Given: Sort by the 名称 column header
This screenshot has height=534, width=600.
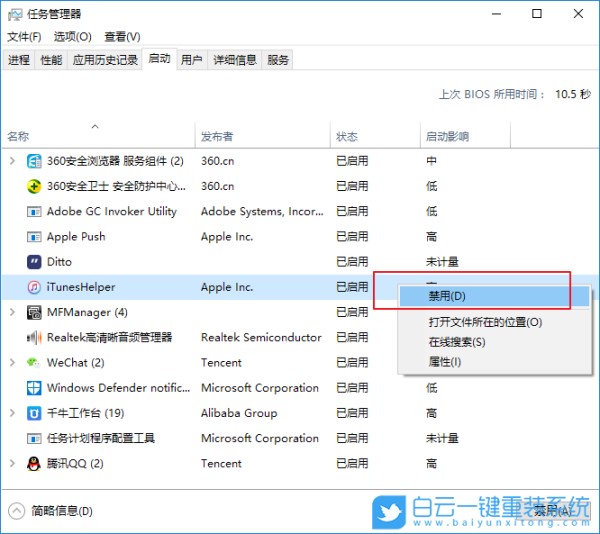Looking at the screenshot, I should click(99, 135).
